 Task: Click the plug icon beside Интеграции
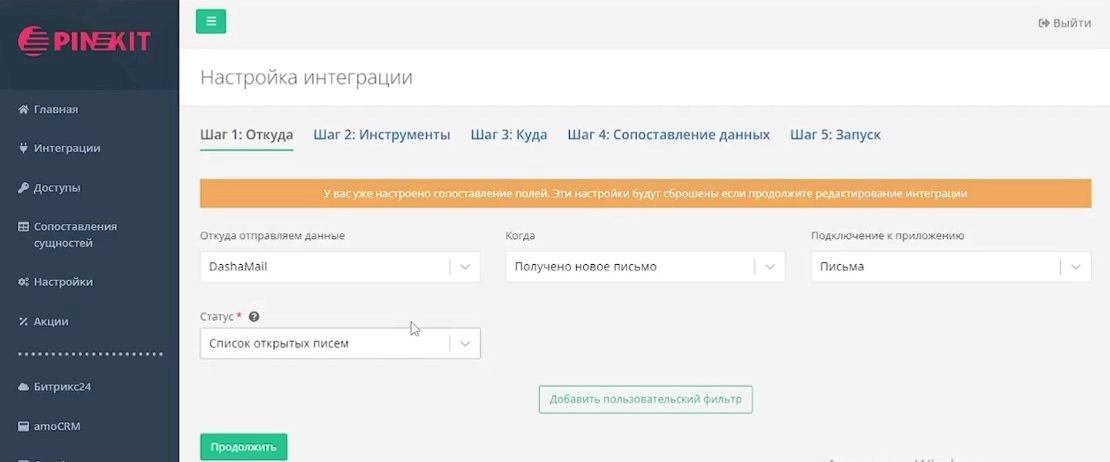pyautogui.click(x=23, y=148)
